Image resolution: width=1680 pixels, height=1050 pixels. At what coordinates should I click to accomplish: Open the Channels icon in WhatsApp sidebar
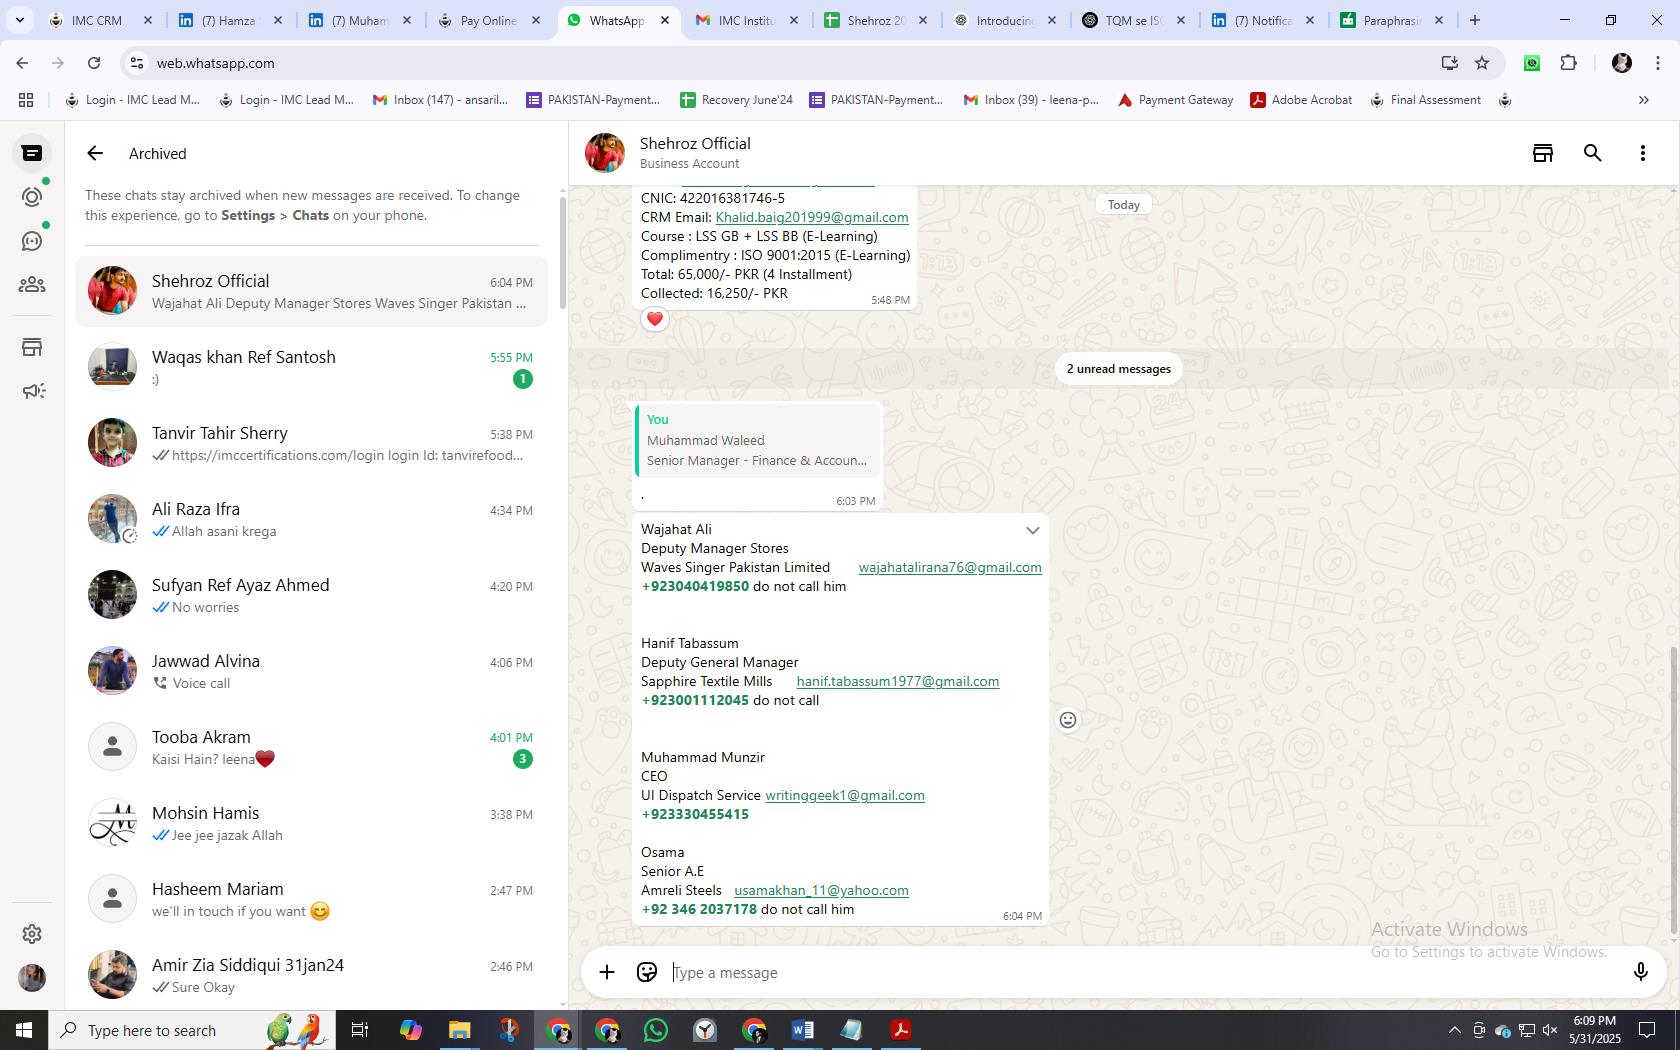click(x=32, y=241)
